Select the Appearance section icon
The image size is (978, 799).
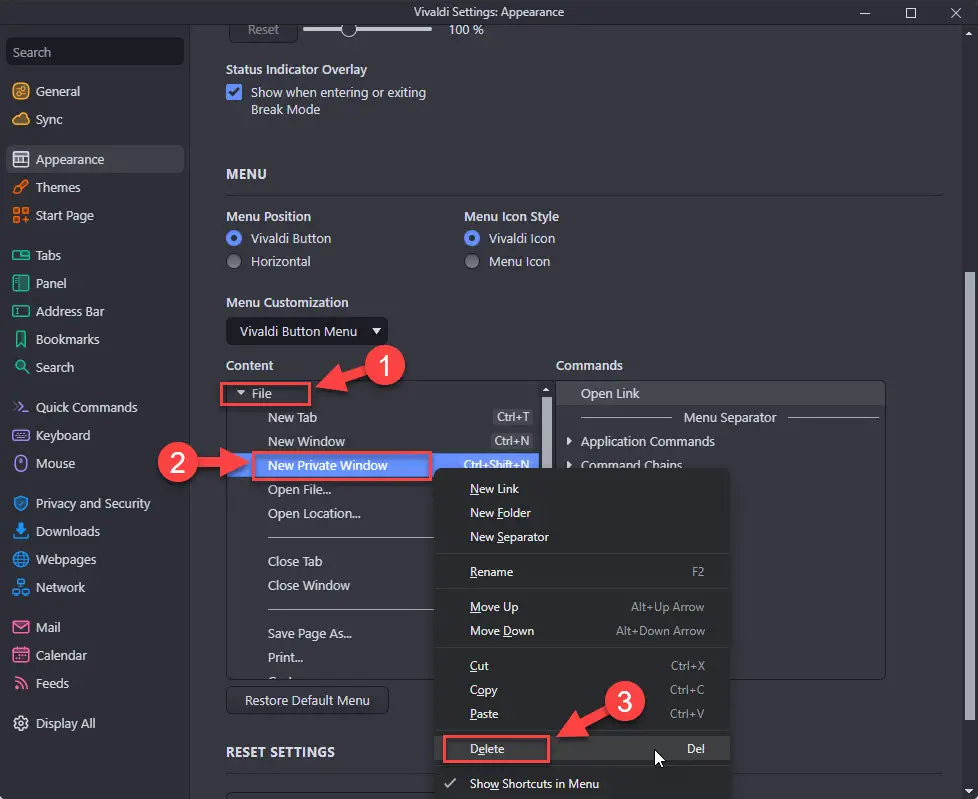click(x=21, y=159)
